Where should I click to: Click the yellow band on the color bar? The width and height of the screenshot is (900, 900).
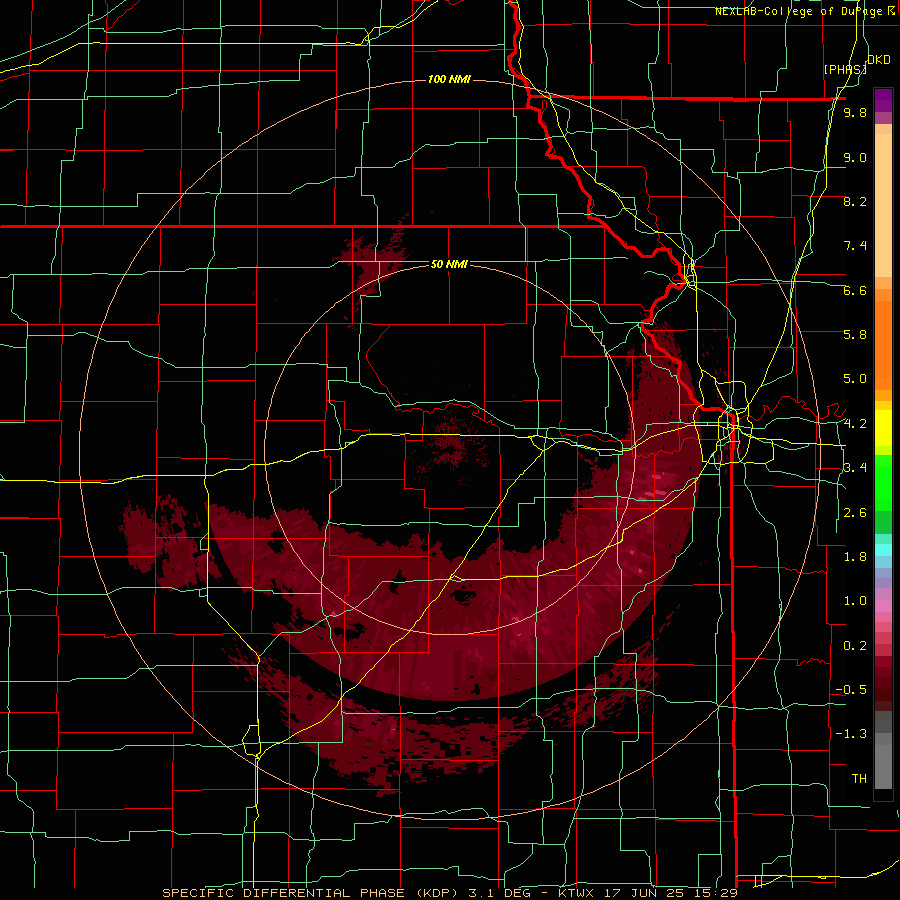click(883, 428)
